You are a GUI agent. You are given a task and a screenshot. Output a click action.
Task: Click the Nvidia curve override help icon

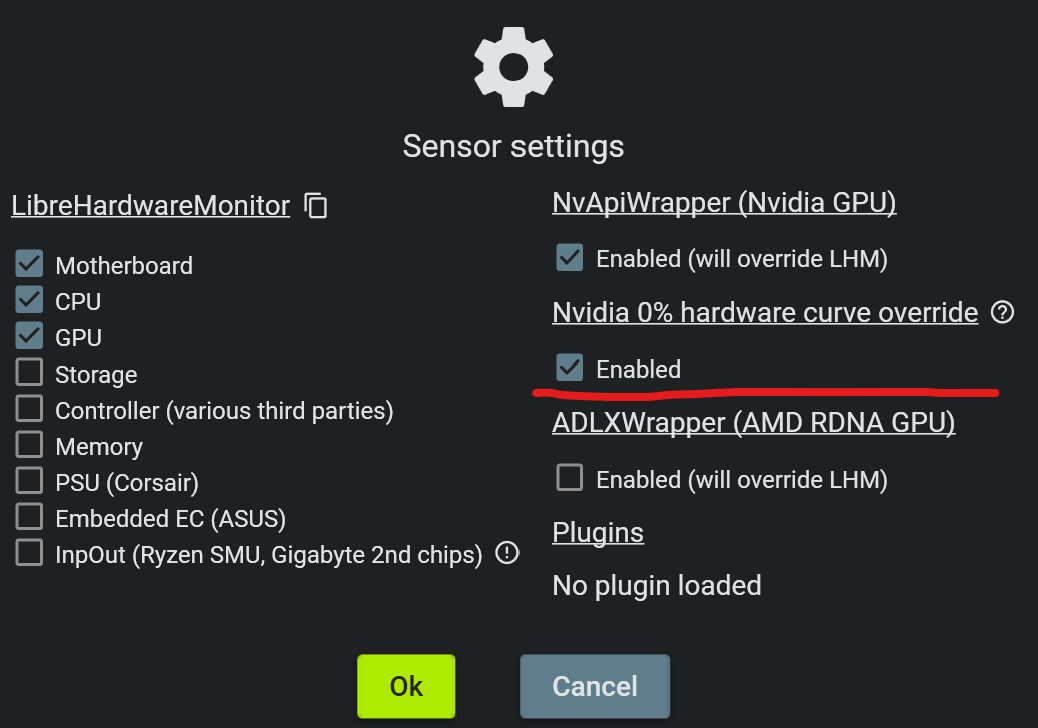click(x=1002, y=313)
